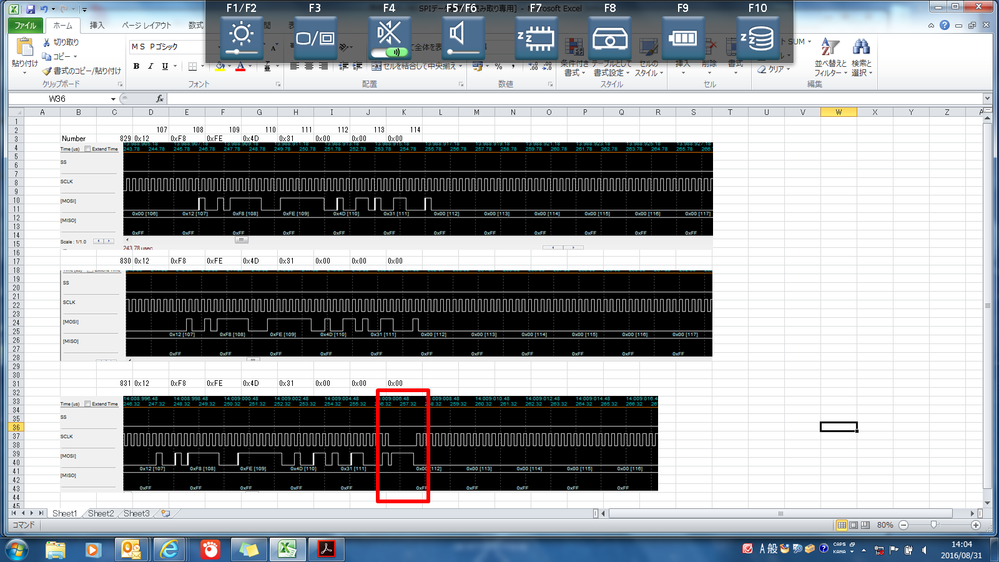999x562 pixels.
Task: Select the Sheet1 worksheet tab
Action: point(65,513)
